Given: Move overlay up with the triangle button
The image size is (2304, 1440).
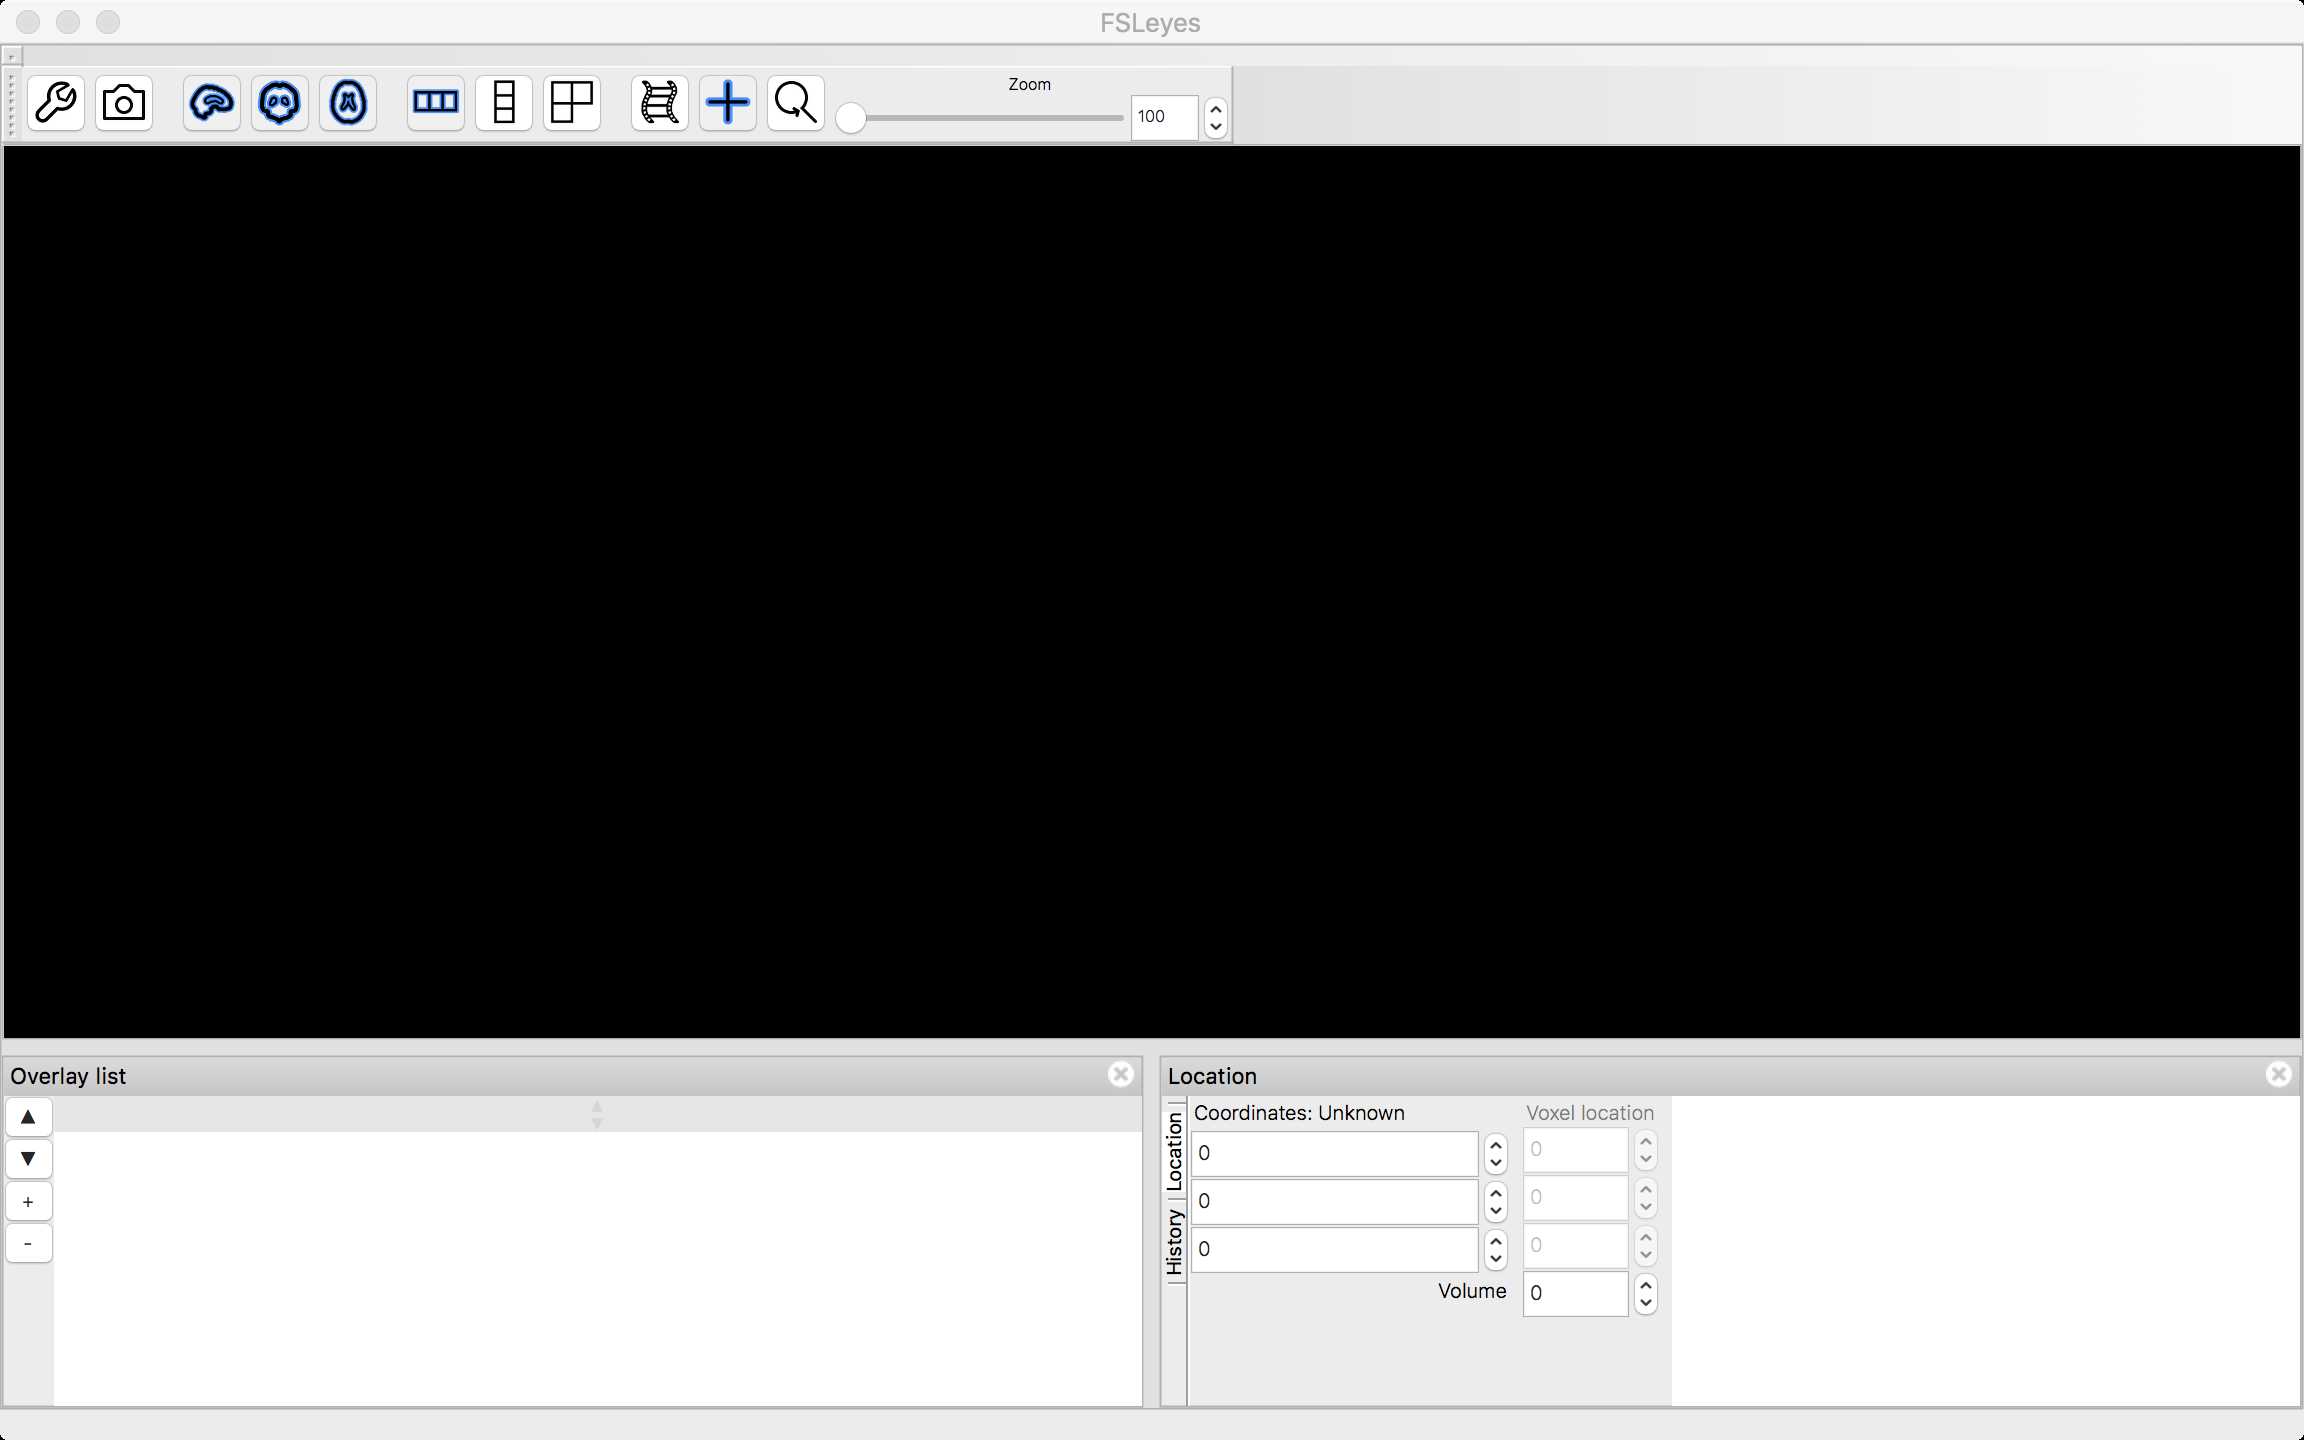Looking at the screenshot, I should click(x=29, y=1117).
